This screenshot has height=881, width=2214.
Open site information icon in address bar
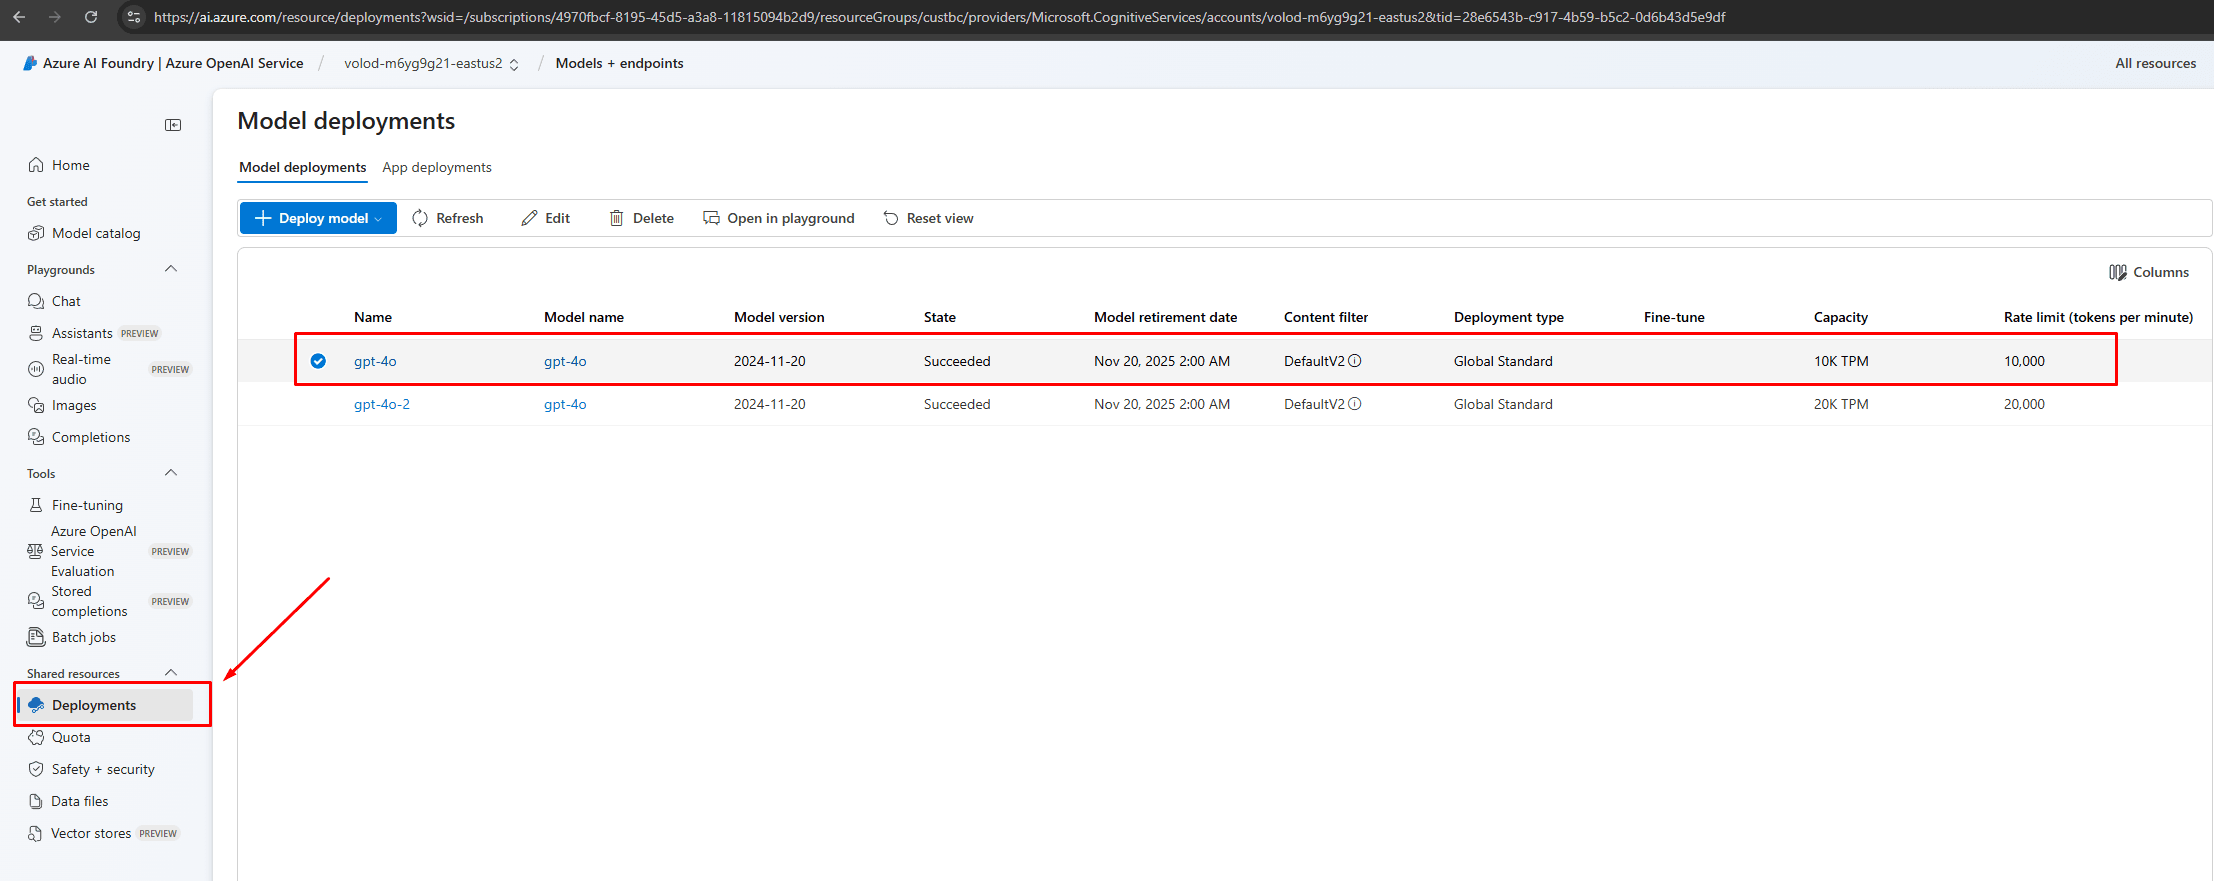[134, 17]
